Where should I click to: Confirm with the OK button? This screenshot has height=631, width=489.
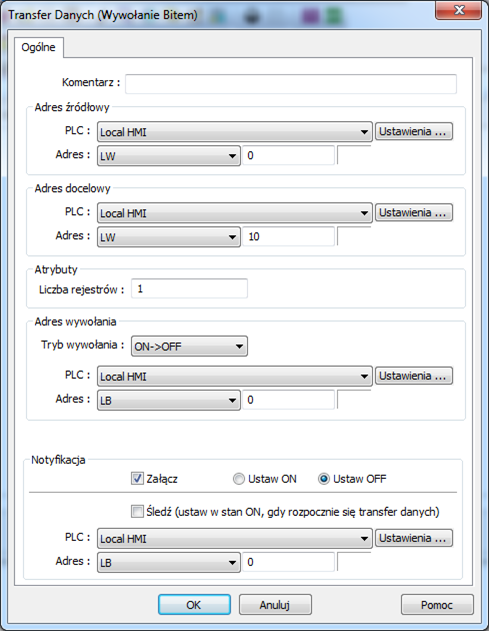[x=194, y=604]
